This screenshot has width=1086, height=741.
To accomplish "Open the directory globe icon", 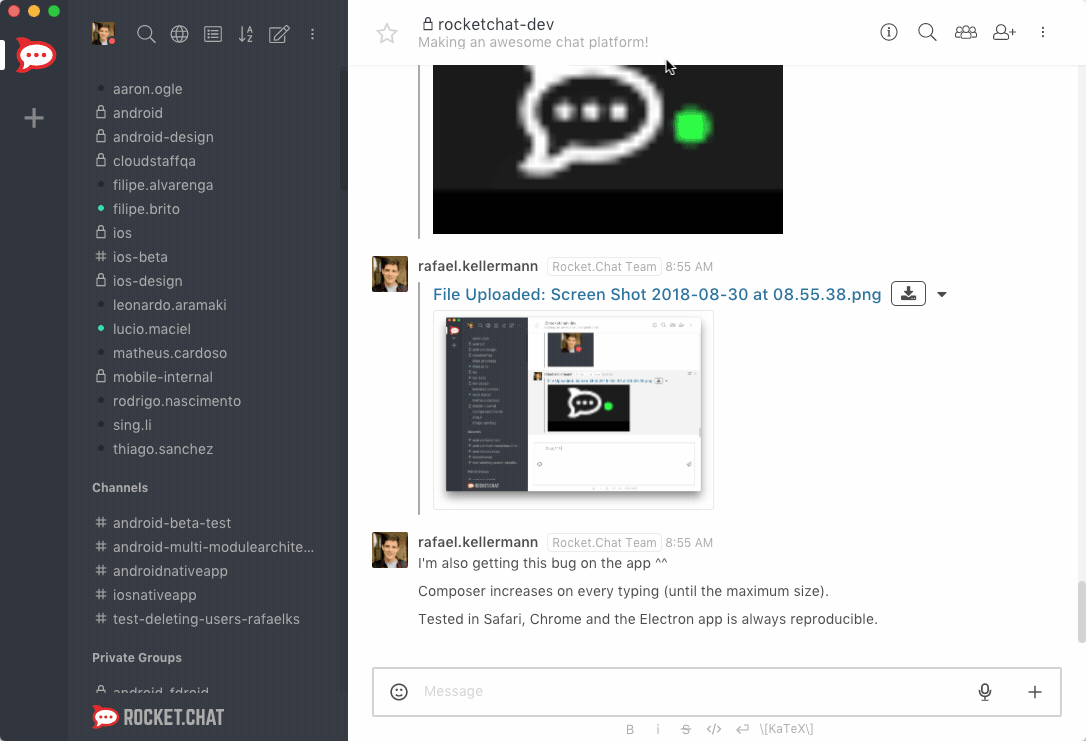I will point(179,34).
